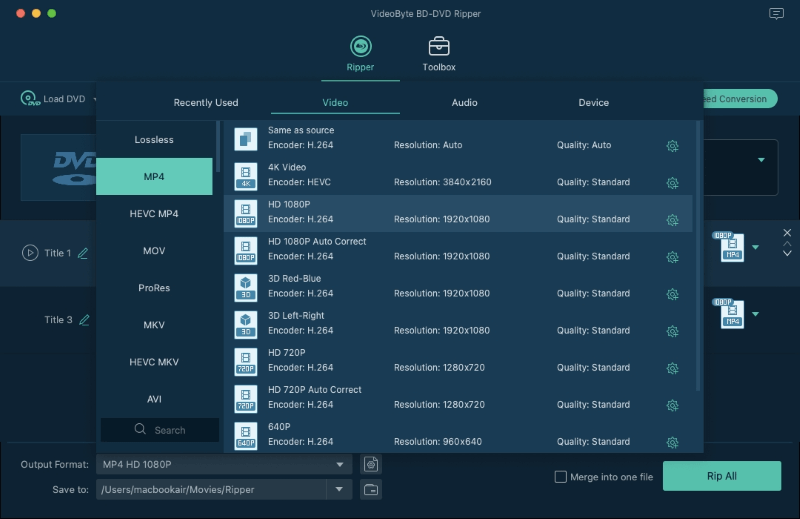Select "Resolution: 960x640" in the 640P row
The width and height of the screenshot is (800, 519).
pos(438,441)
